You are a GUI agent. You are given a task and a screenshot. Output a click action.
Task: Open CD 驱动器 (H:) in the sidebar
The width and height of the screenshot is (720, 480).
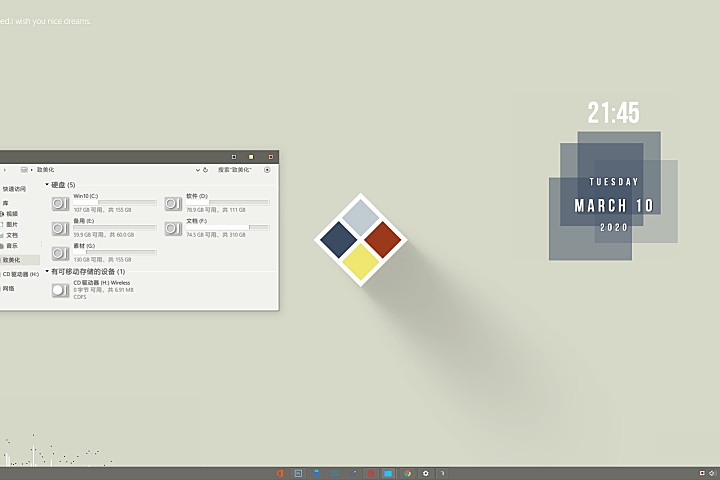[21, 274]
